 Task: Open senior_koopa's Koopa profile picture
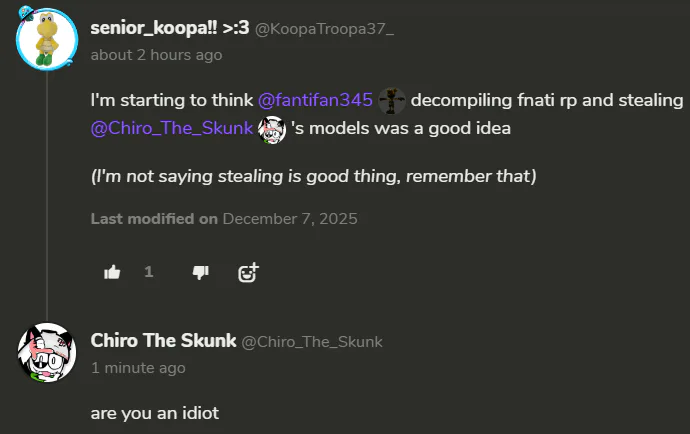(47, 39)
